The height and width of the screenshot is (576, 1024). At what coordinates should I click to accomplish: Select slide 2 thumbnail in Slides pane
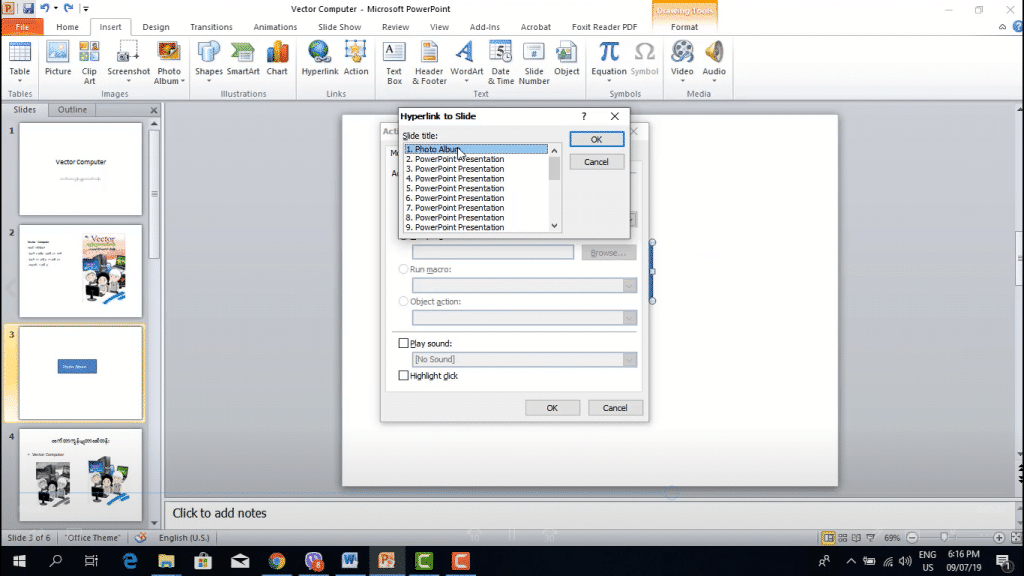[80, 271]
